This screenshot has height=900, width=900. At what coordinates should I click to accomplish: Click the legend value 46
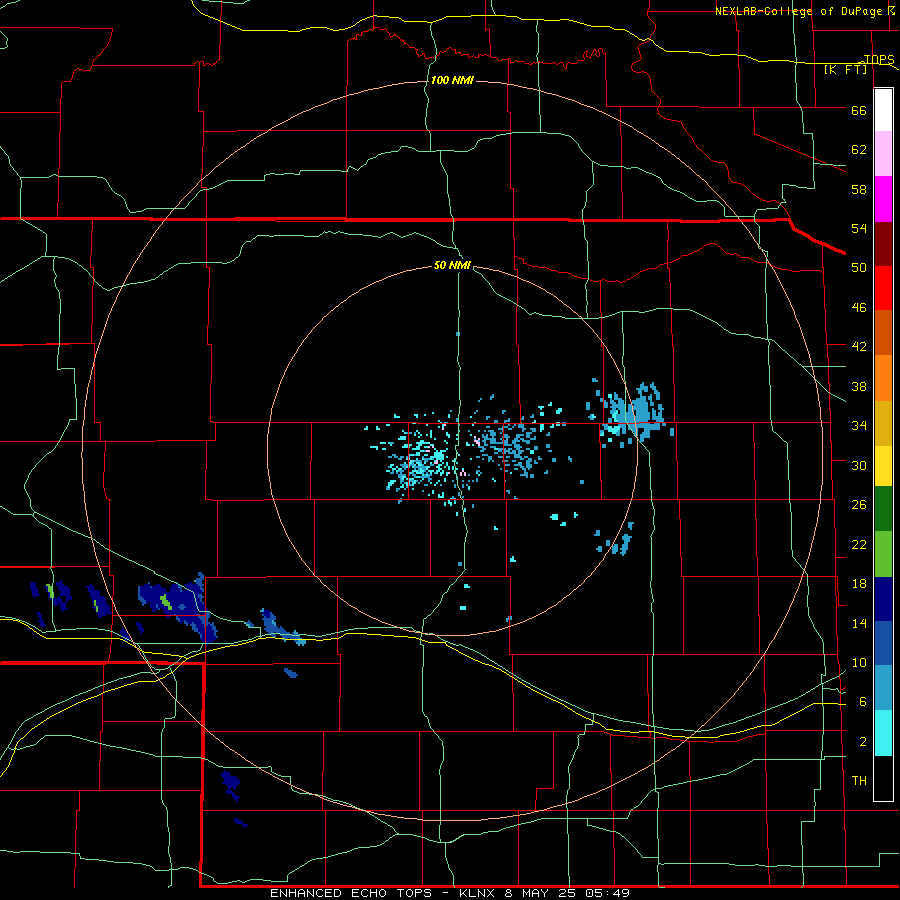click(x=859, y=308)
